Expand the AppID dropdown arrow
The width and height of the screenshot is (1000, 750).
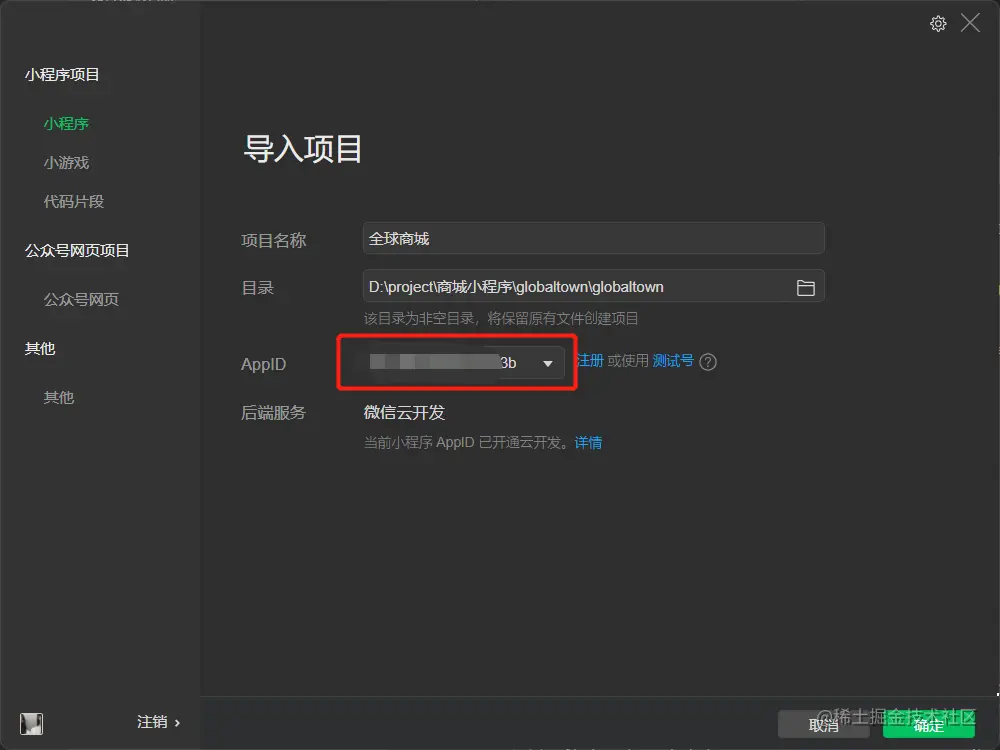point(547,364)
